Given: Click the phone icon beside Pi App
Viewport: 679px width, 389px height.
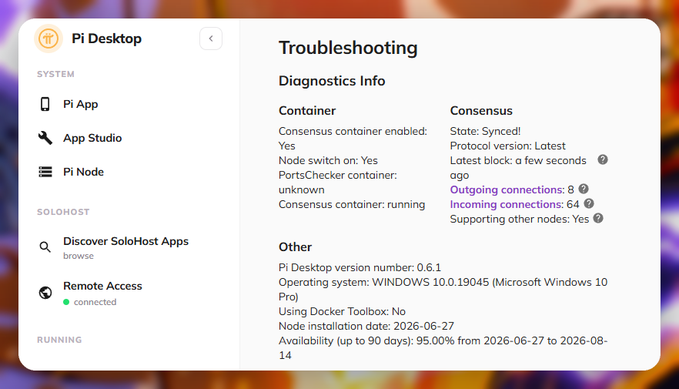Looking at the screenshot, I should (x=45, y=104).
